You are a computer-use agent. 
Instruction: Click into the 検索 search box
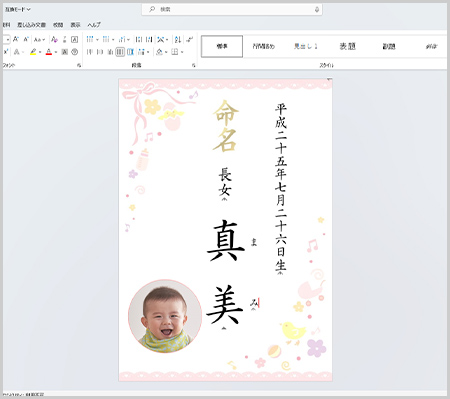coord(232,9)
